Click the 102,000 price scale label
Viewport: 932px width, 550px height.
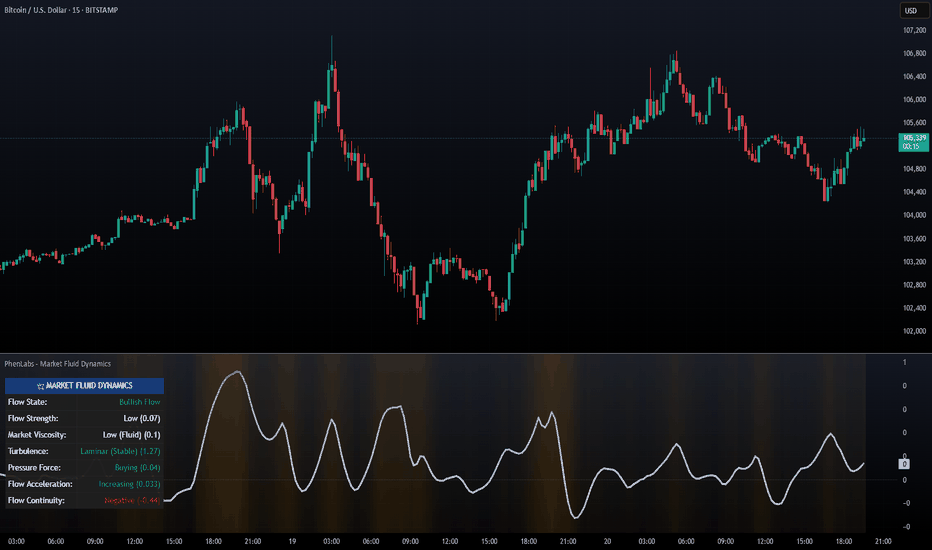click(x=915, y=331)
